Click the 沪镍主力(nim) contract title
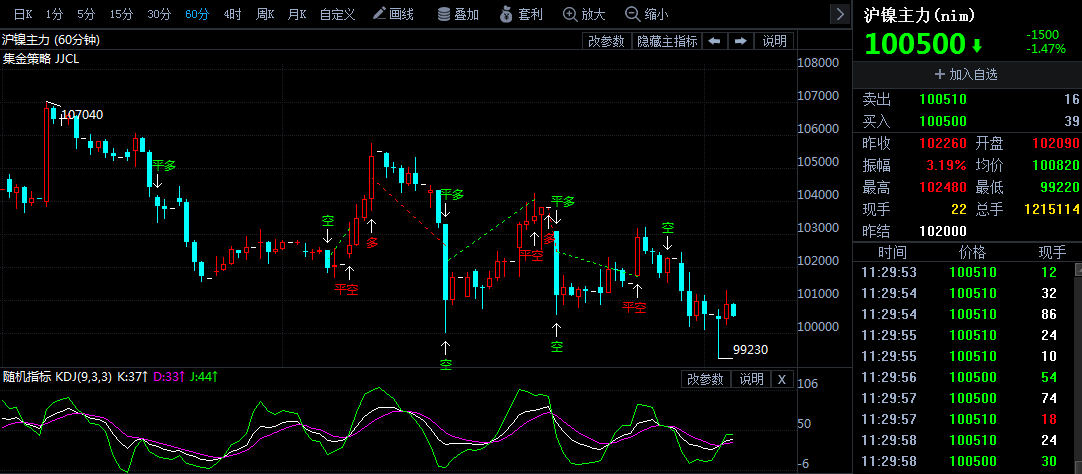This screenshot has height=474, width=1082. tap(921, 14)
